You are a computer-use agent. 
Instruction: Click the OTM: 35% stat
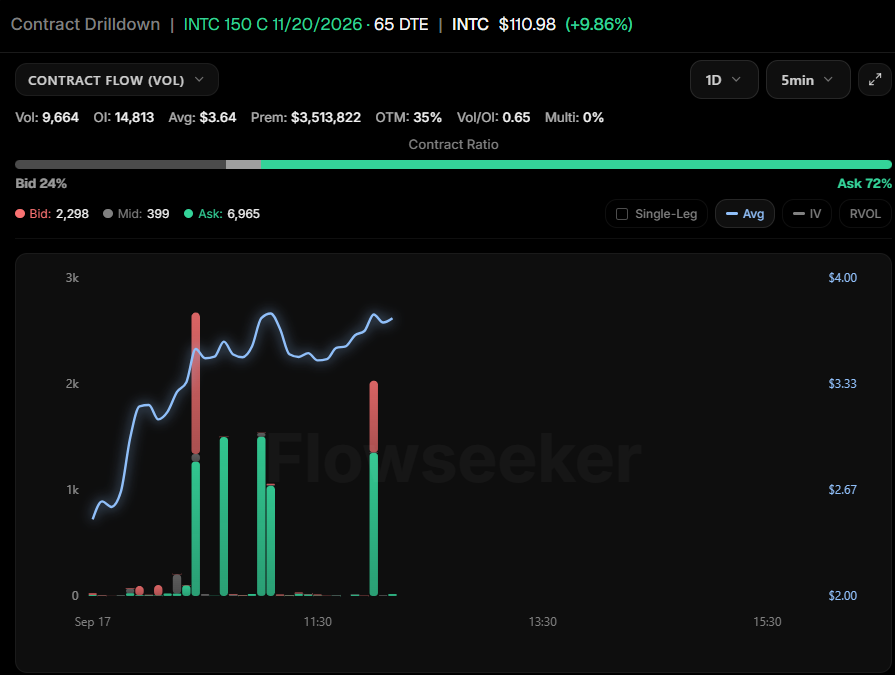click(x=409, y=118)
